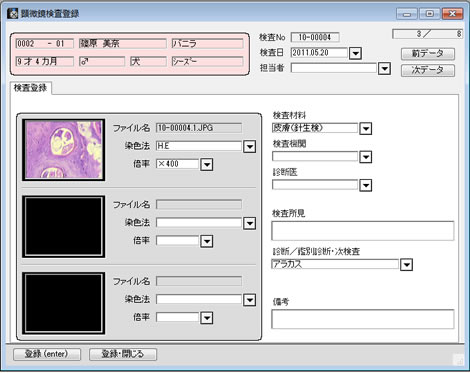Click the empty 診断医 field
The image size is (470, 373).
click(315, 185)
